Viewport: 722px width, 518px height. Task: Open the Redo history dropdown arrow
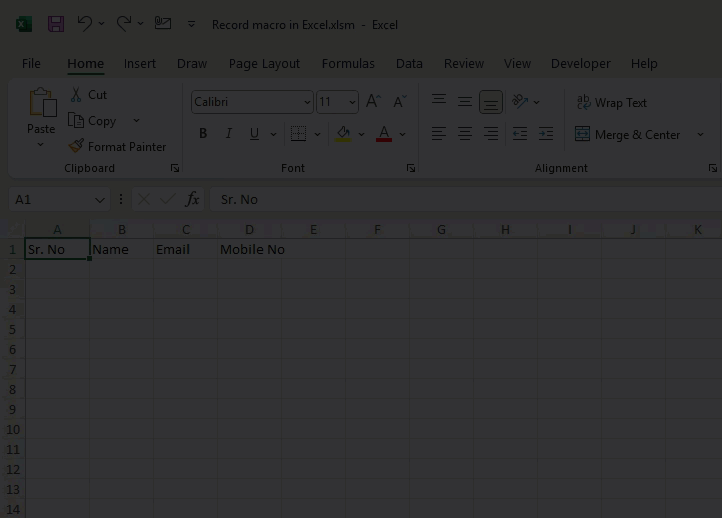pyautogui.click(x=140, y=23)
